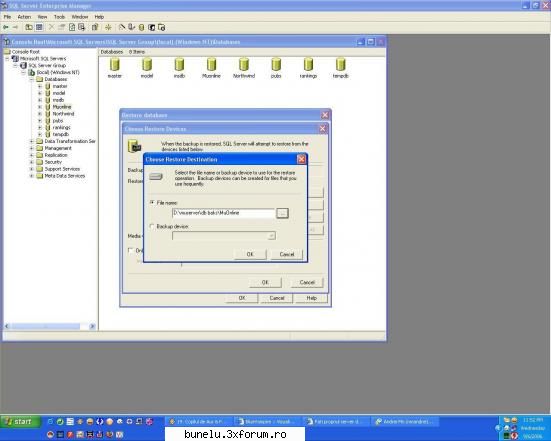Open the Action menu
Screen dimensions: 551x441
click(x=24, y=17)
